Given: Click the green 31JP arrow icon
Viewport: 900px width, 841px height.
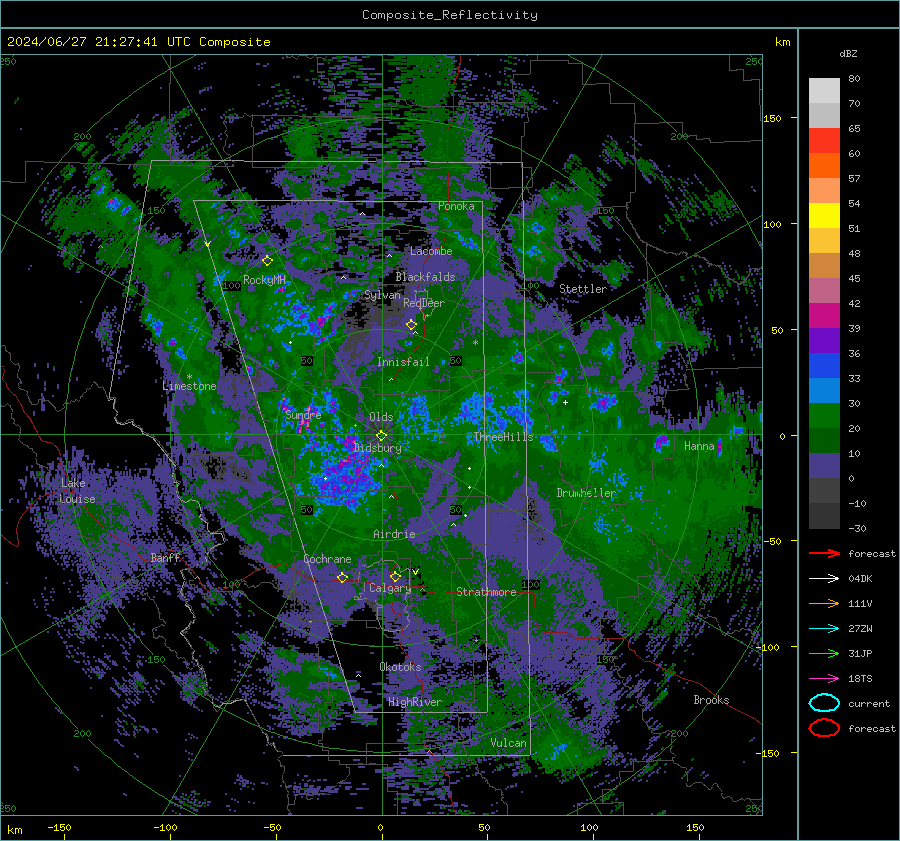Looking at the screenshot, I should (824, 653).
